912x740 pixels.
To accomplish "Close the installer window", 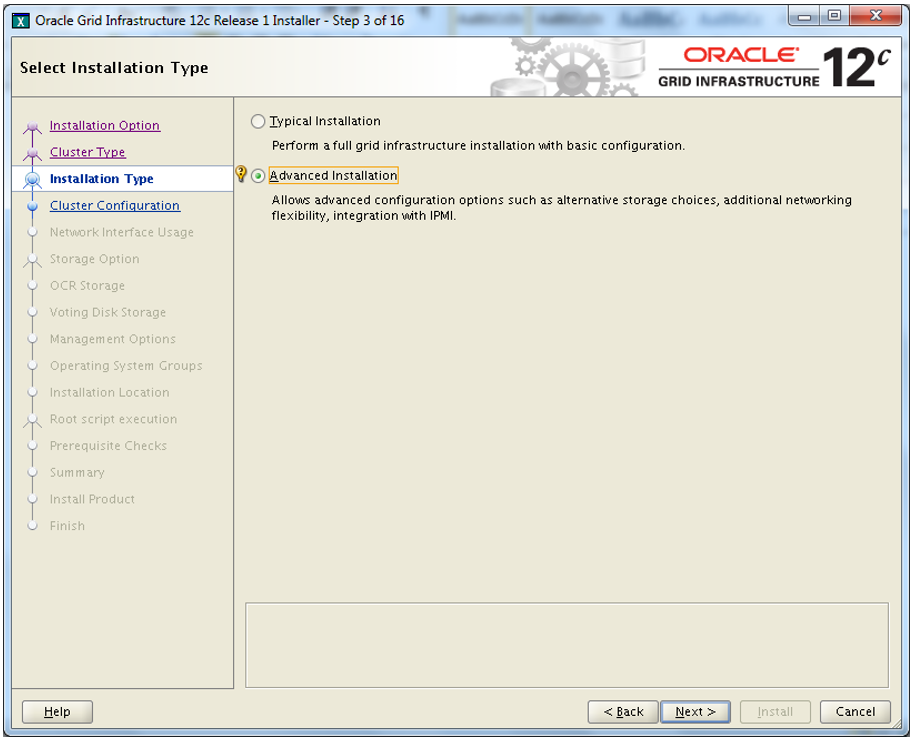I will 876,17.
